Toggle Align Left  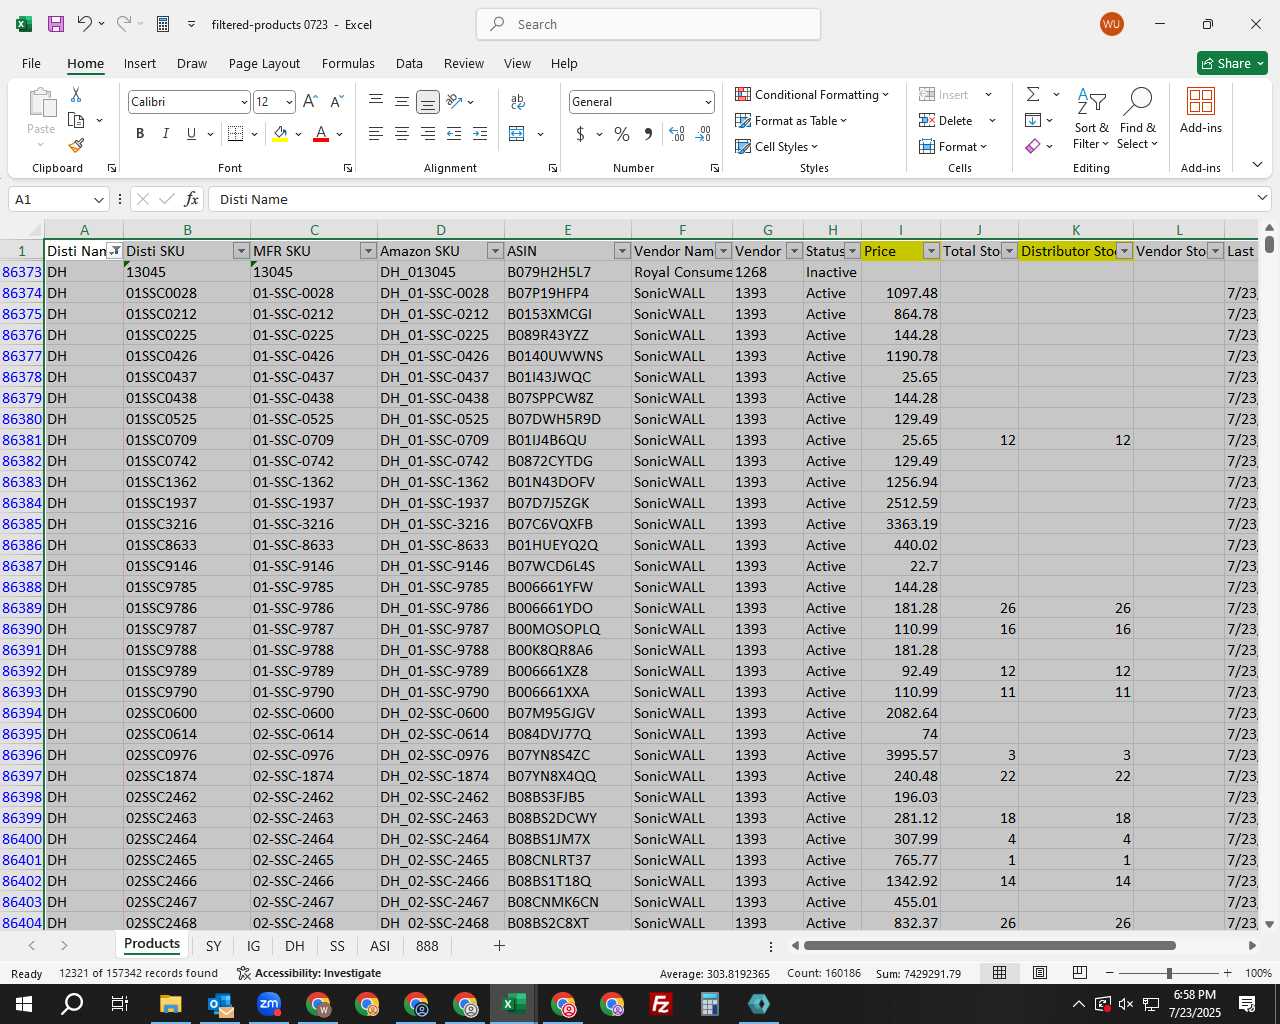pyautogui.click(x=376, y=133)
